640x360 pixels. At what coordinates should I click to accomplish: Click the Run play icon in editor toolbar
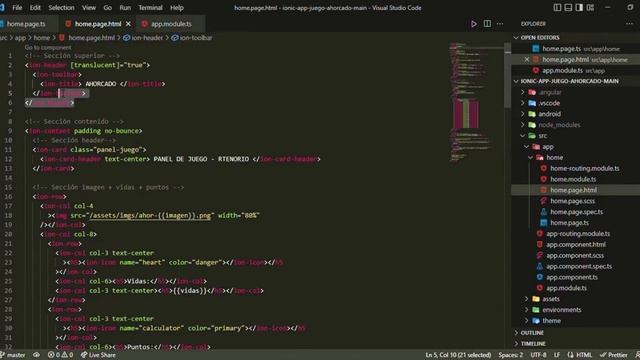pos(473,24)
